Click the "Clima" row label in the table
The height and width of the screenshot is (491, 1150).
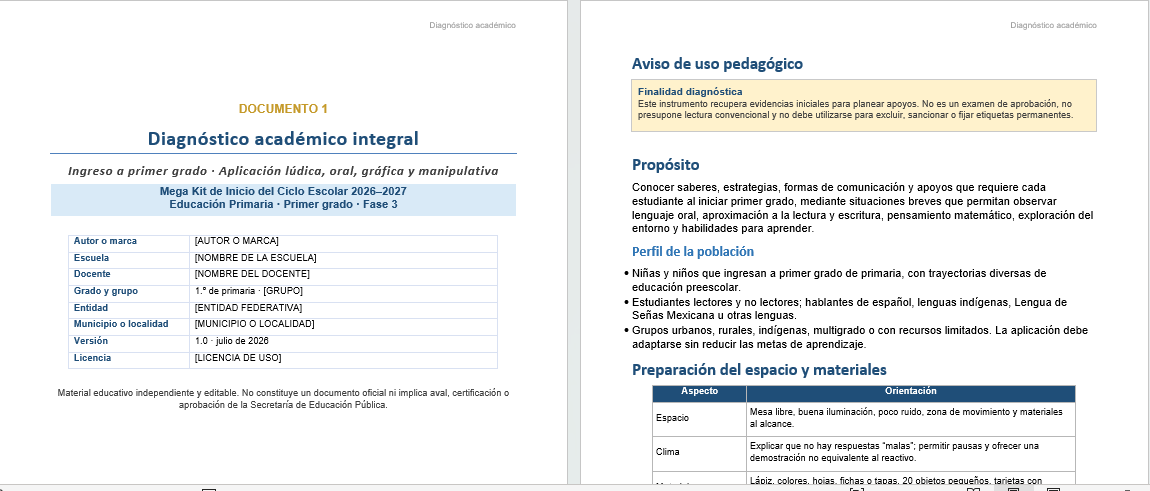click(x=667, y=452)
